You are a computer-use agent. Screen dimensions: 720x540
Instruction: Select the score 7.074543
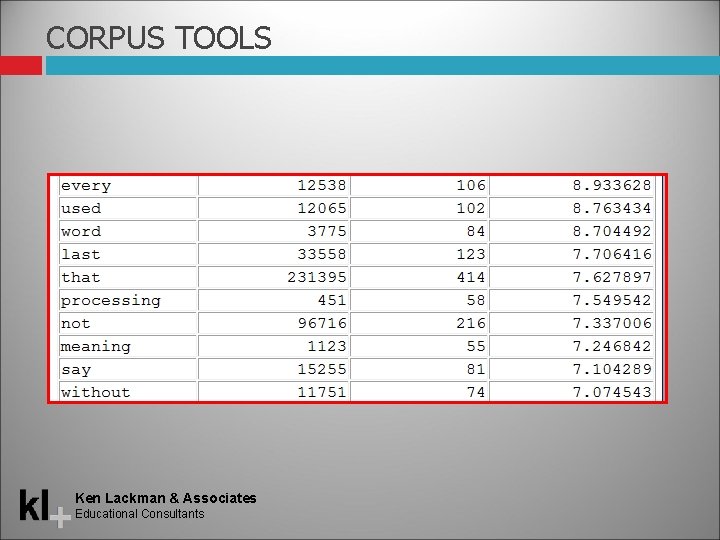pos(612,392)
